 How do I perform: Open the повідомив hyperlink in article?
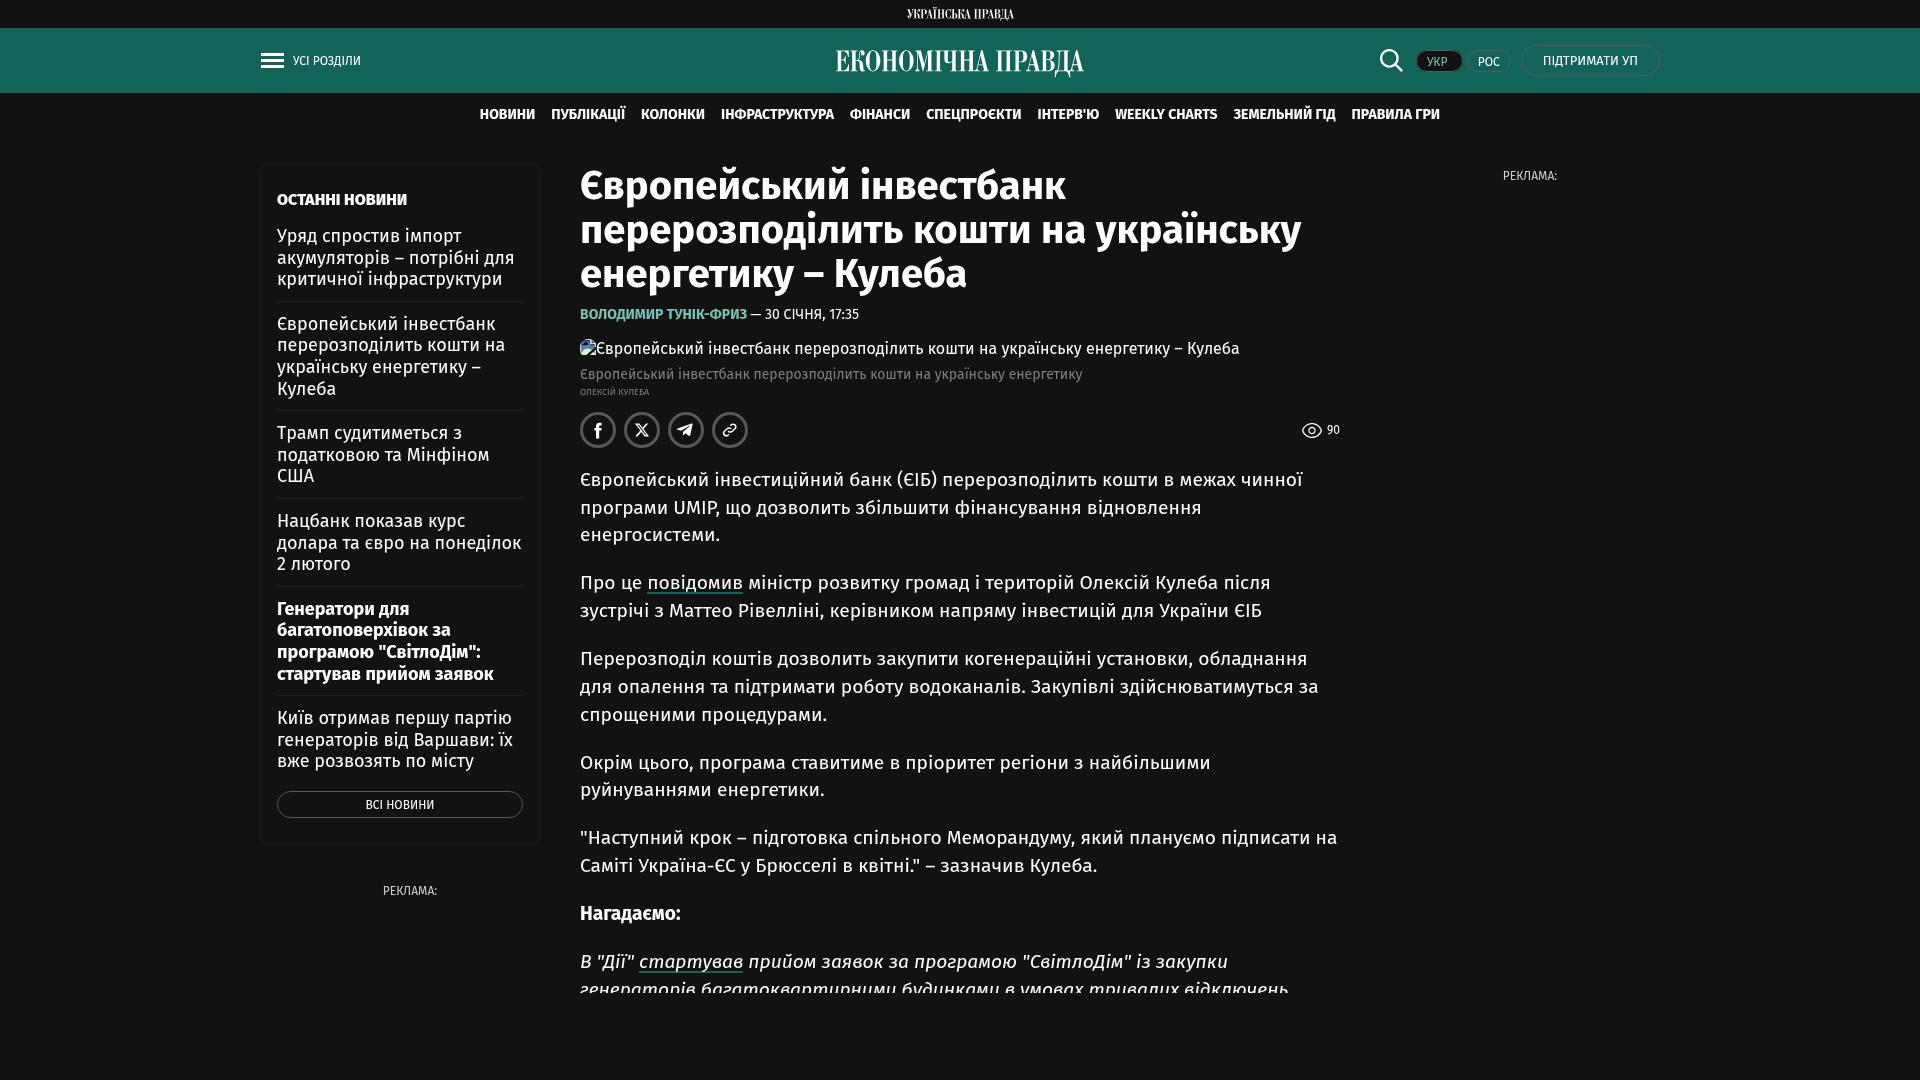(695, 583)
